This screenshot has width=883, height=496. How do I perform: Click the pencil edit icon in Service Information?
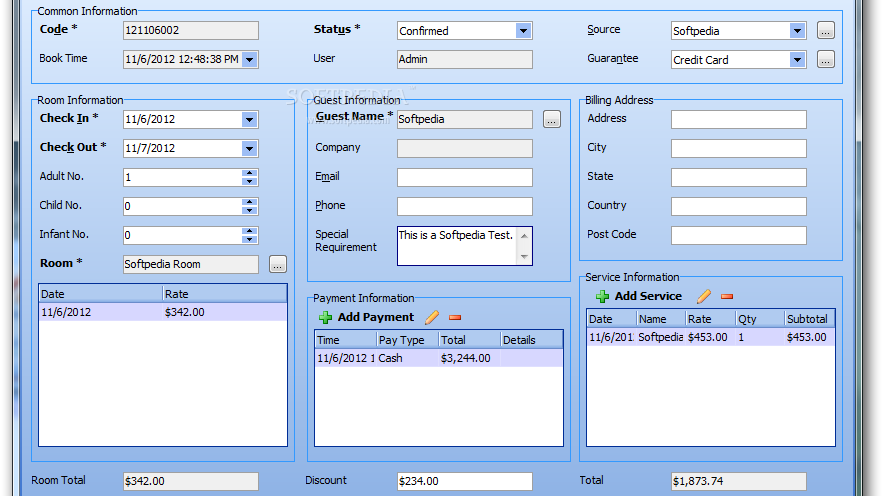point(704,296)
